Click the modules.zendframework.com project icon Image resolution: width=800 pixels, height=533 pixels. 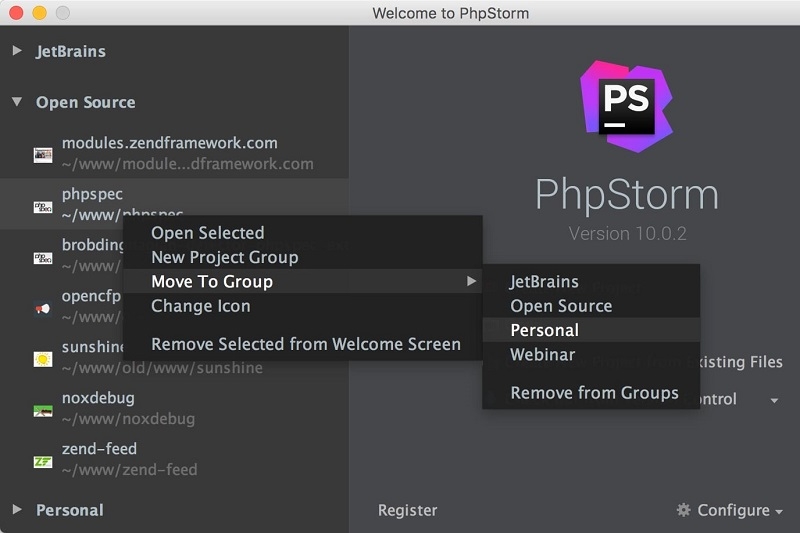point(43,154)
